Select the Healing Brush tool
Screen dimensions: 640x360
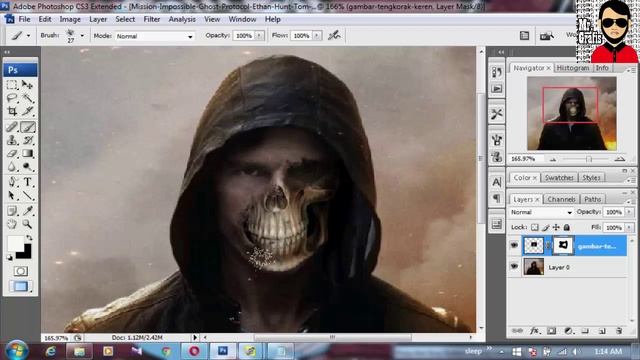tap(12, 127)
